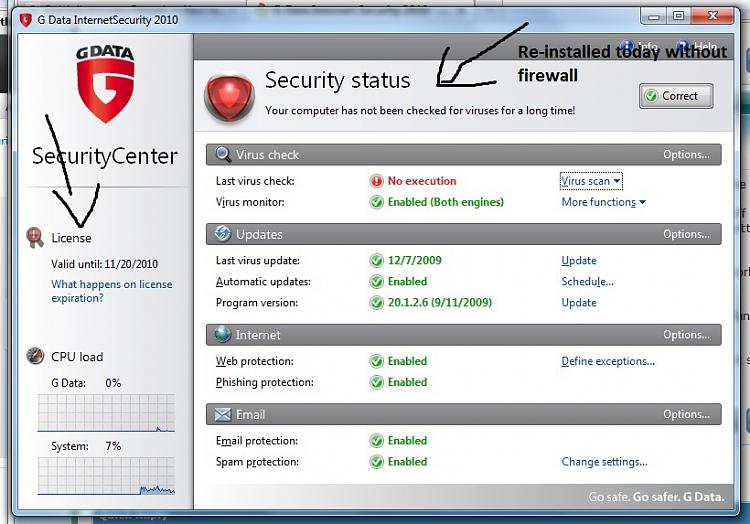This screenshot has height=524, width=750.
Task: Click the Email section envelope icon
Action: tap(223, 414)
